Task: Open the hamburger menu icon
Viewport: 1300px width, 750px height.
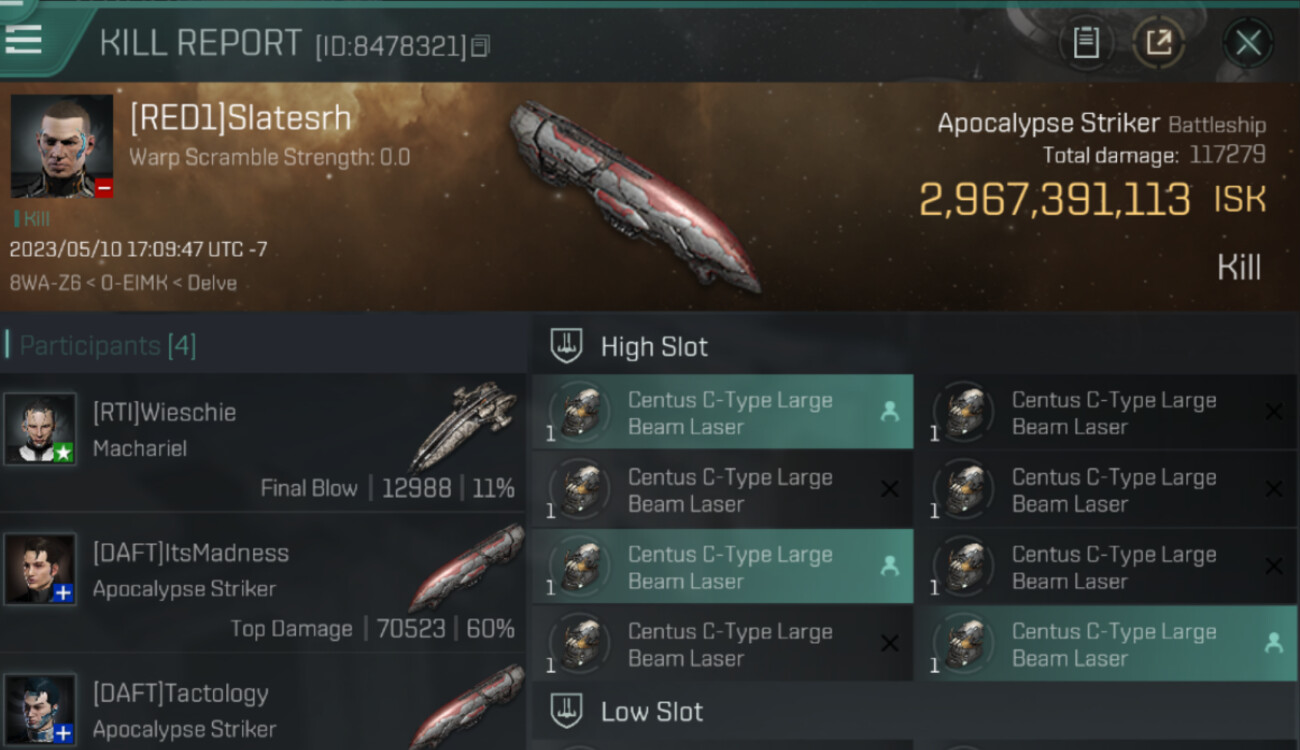Action: point(23,39)
